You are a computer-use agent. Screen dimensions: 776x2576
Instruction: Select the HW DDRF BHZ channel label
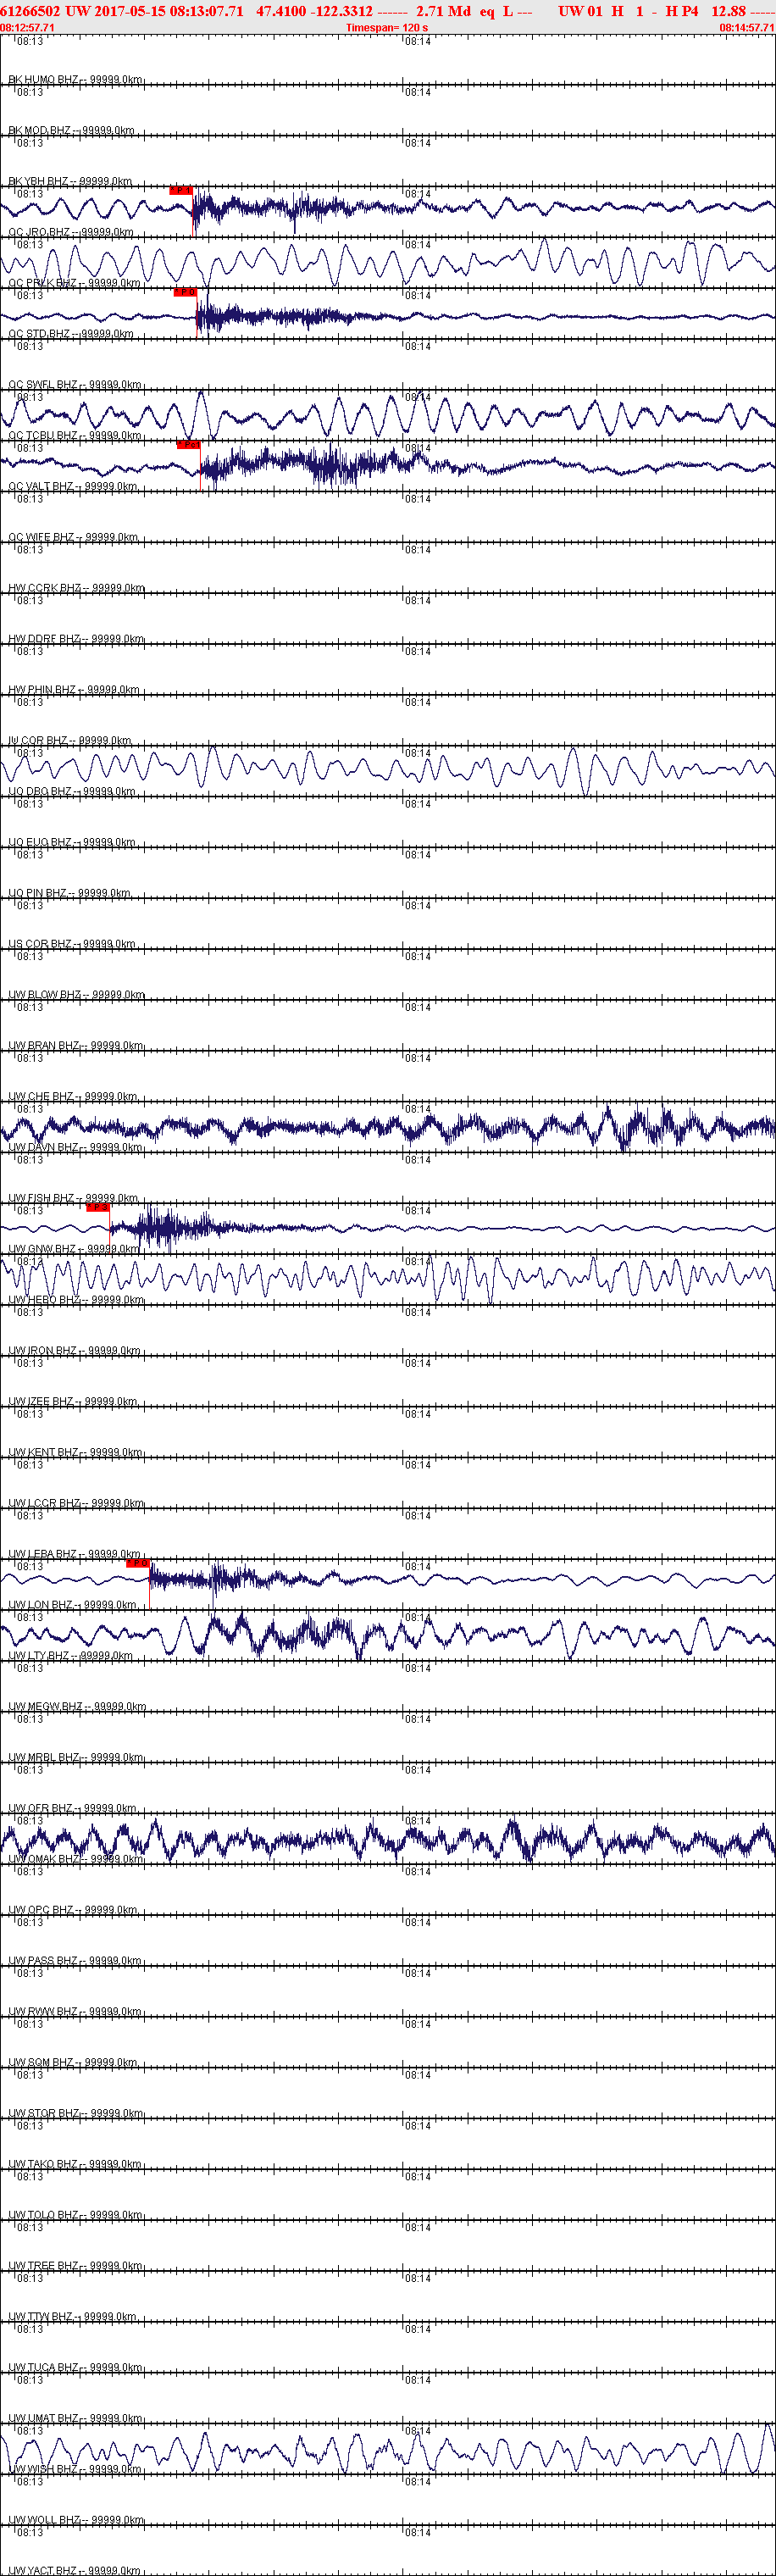point(76,638)
